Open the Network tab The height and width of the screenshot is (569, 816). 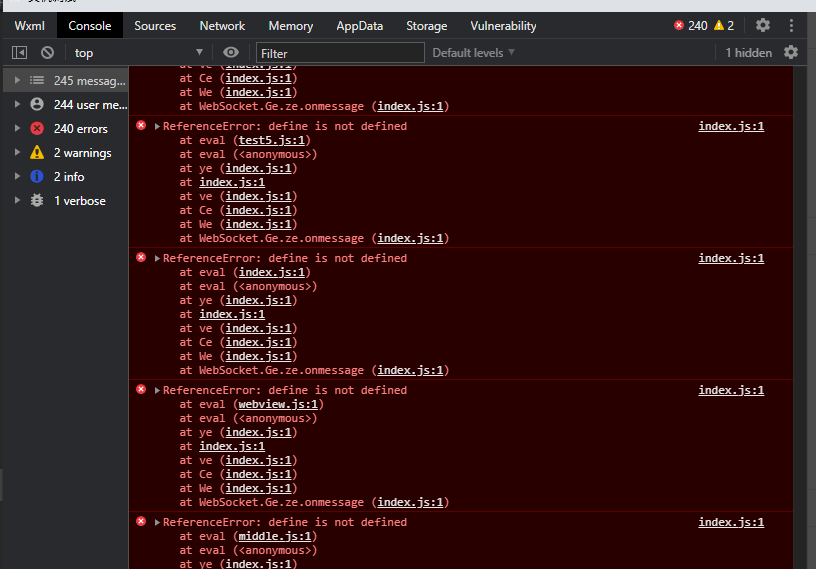(222, 26)
